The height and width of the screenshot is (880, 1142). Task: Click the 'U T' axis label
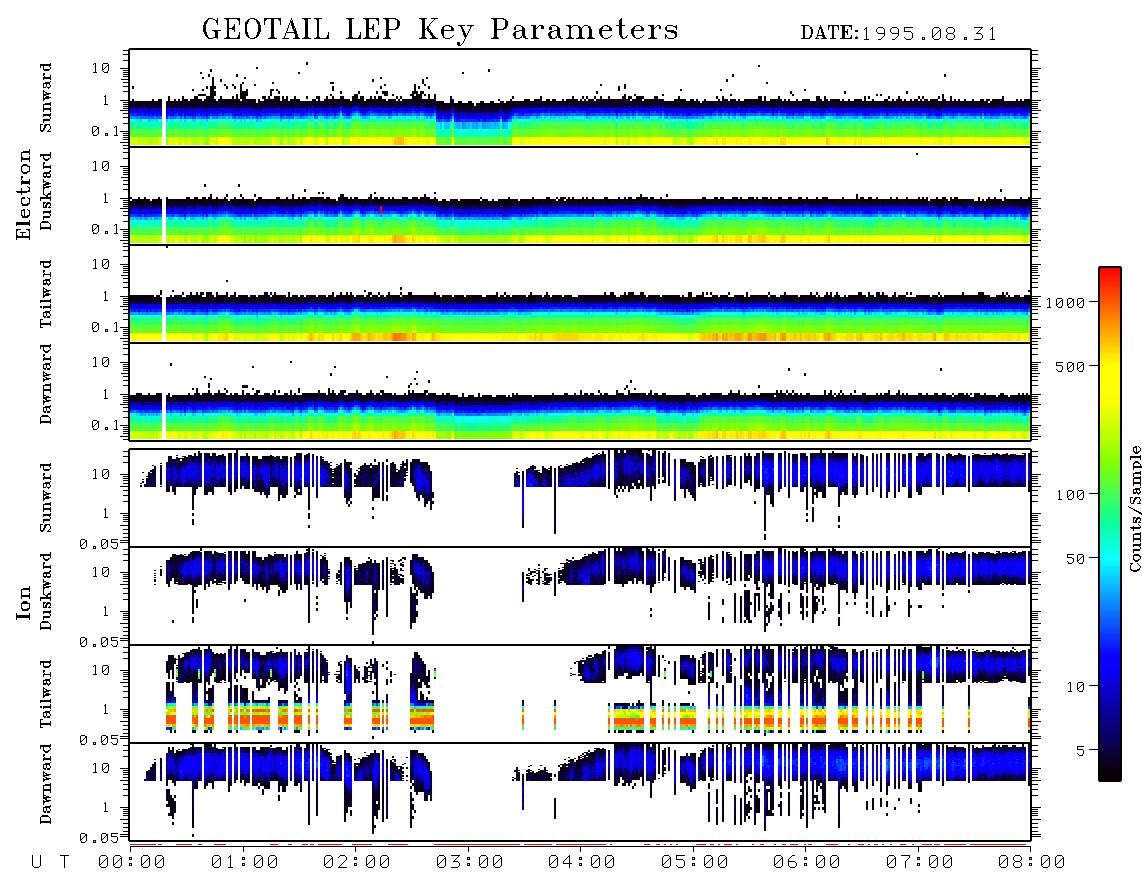click(x=51, y=862)
